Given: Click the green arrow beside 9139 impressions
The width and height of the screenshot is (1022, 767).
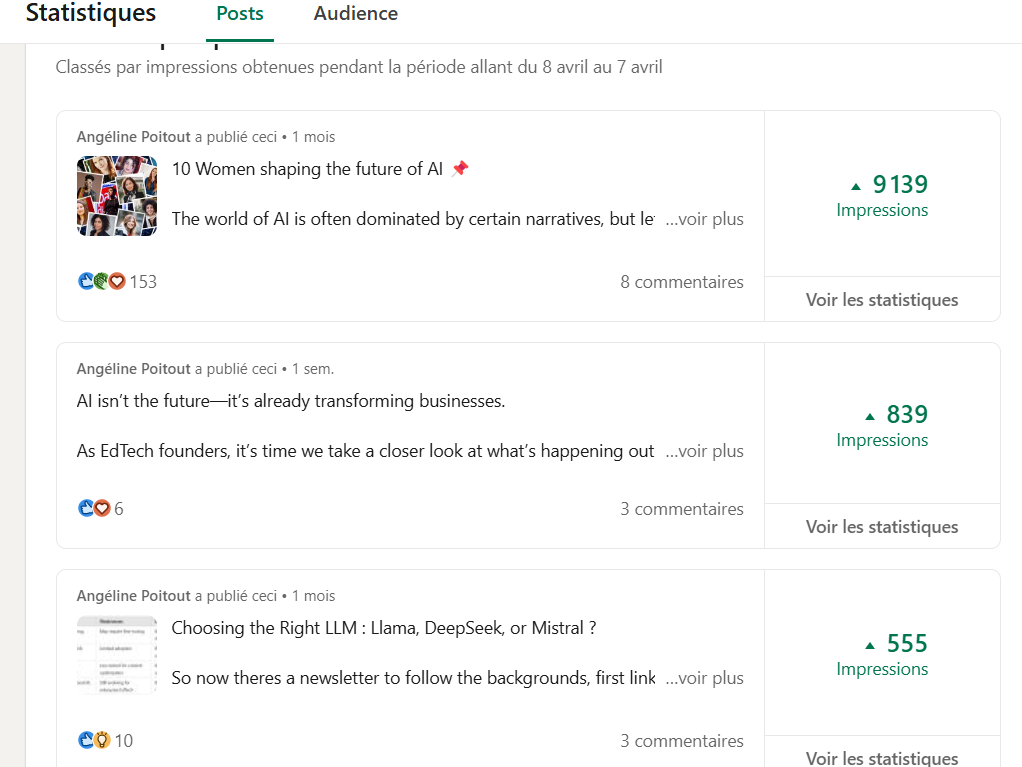Looking at the screenshot, I should tap(855, 186).
